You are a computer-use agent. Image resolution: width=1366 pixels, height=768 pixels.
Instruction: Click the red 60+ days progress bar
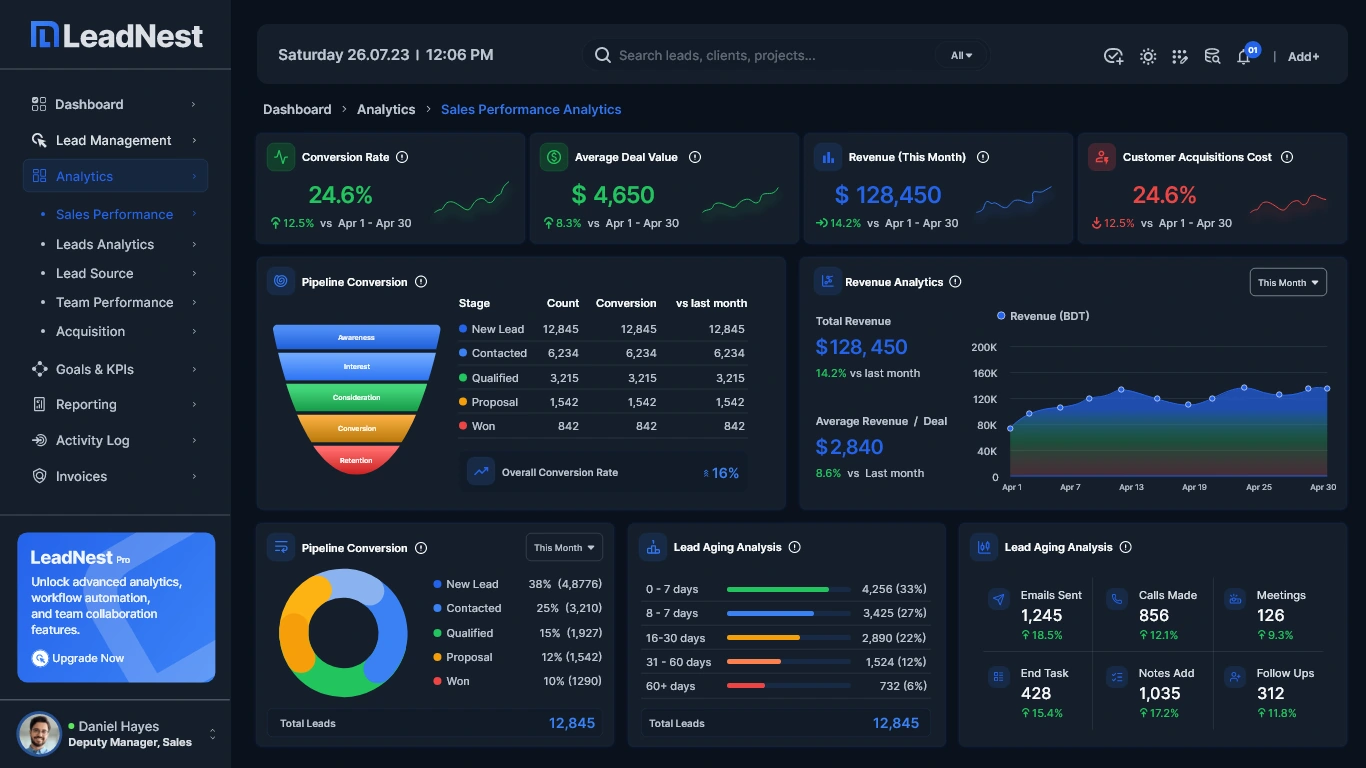pyautogui.click(x=746, y=686)
